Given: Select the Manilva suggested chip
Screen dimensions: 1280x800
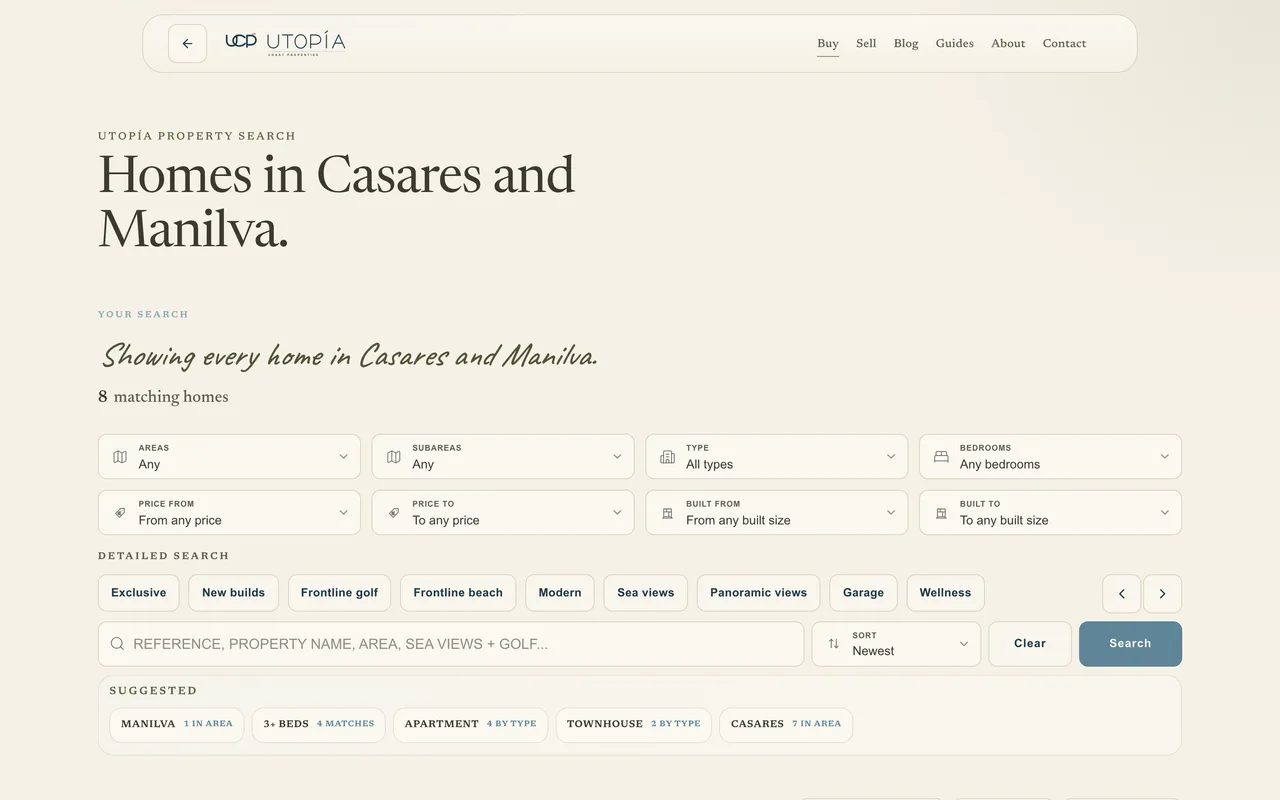Looking at the screenshot, I should click(x=176, y=724).
